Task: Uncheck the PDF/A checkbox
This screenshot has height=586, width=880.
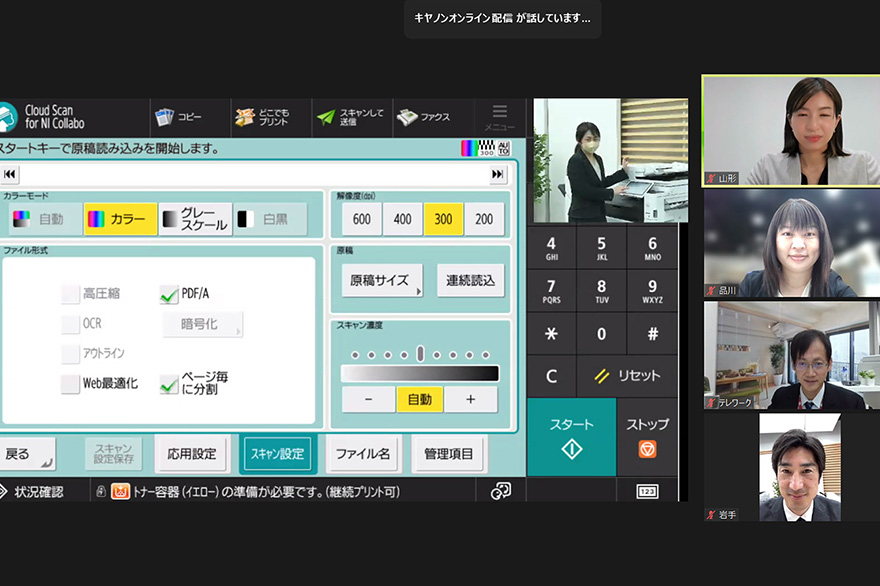Action: tap(169, 294)
